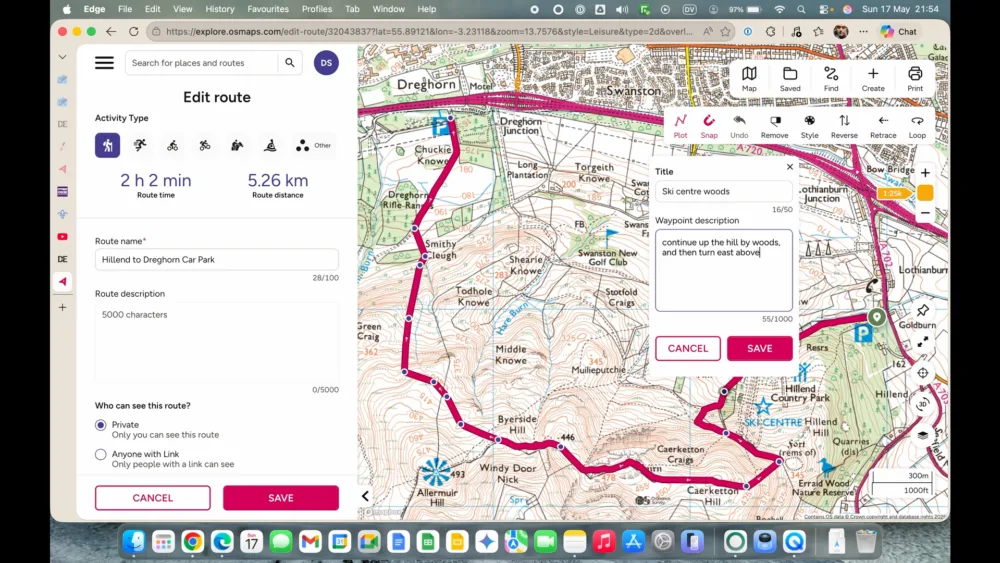
Task: Open the Map layers button
Action: point(749,79)
